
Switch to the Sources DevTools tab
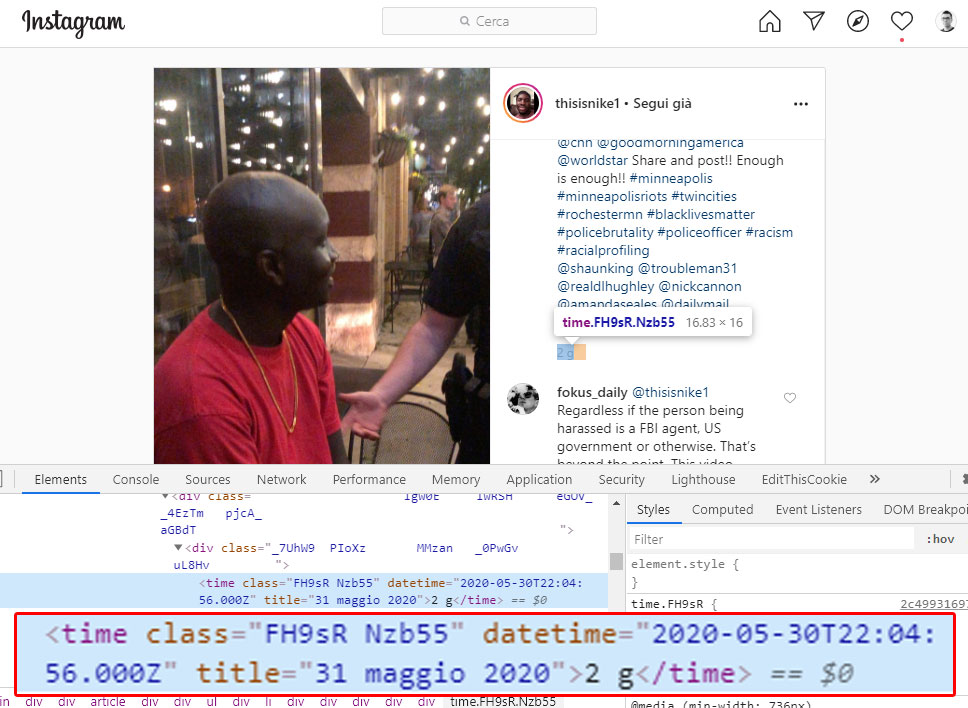point(207,480)
